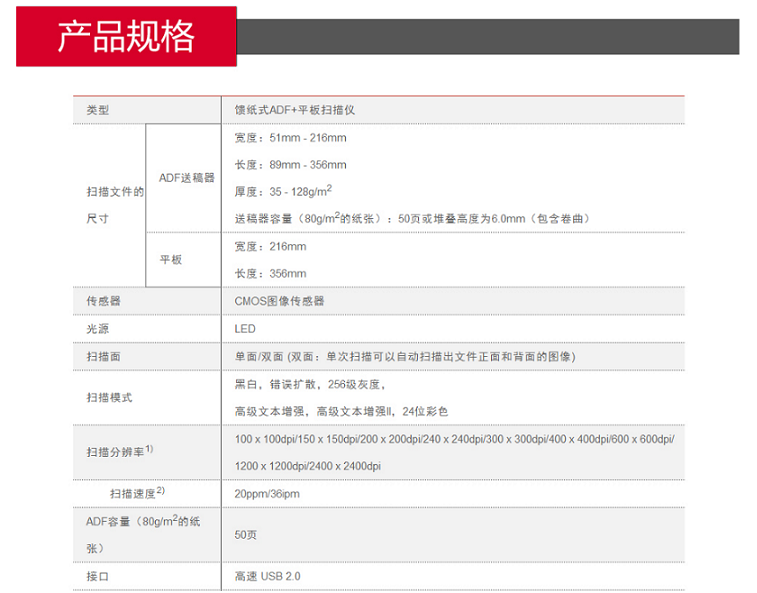This screenshot has width=757, height=593.
Task: Click the 50页 ADF capacity value
Action: pos(246,535)
